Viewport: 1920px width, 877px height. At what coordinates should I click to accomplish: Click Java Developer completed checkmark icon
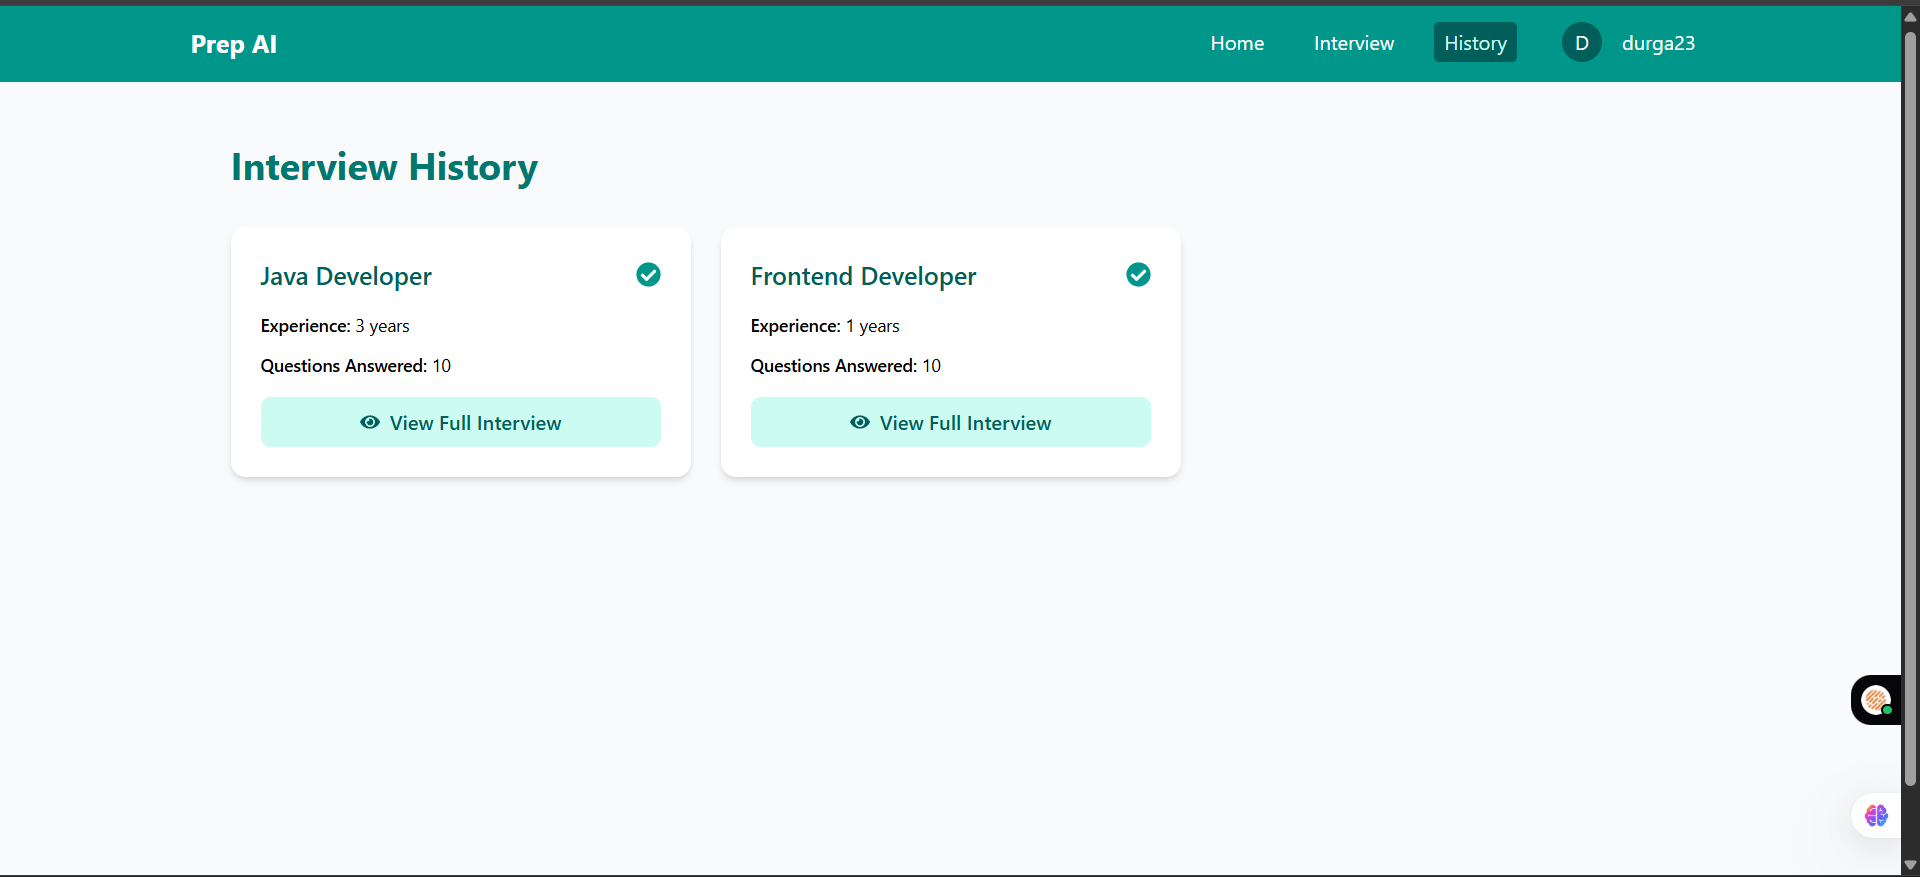pos(648,275)
